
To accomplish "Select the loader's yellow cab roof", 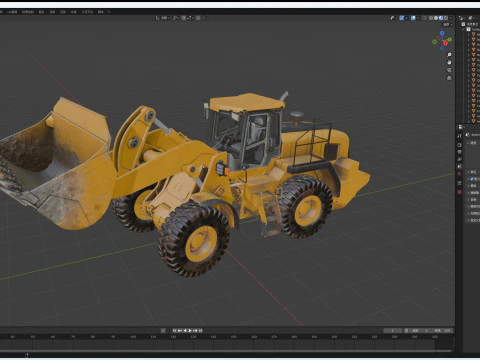I will (246, 102).
